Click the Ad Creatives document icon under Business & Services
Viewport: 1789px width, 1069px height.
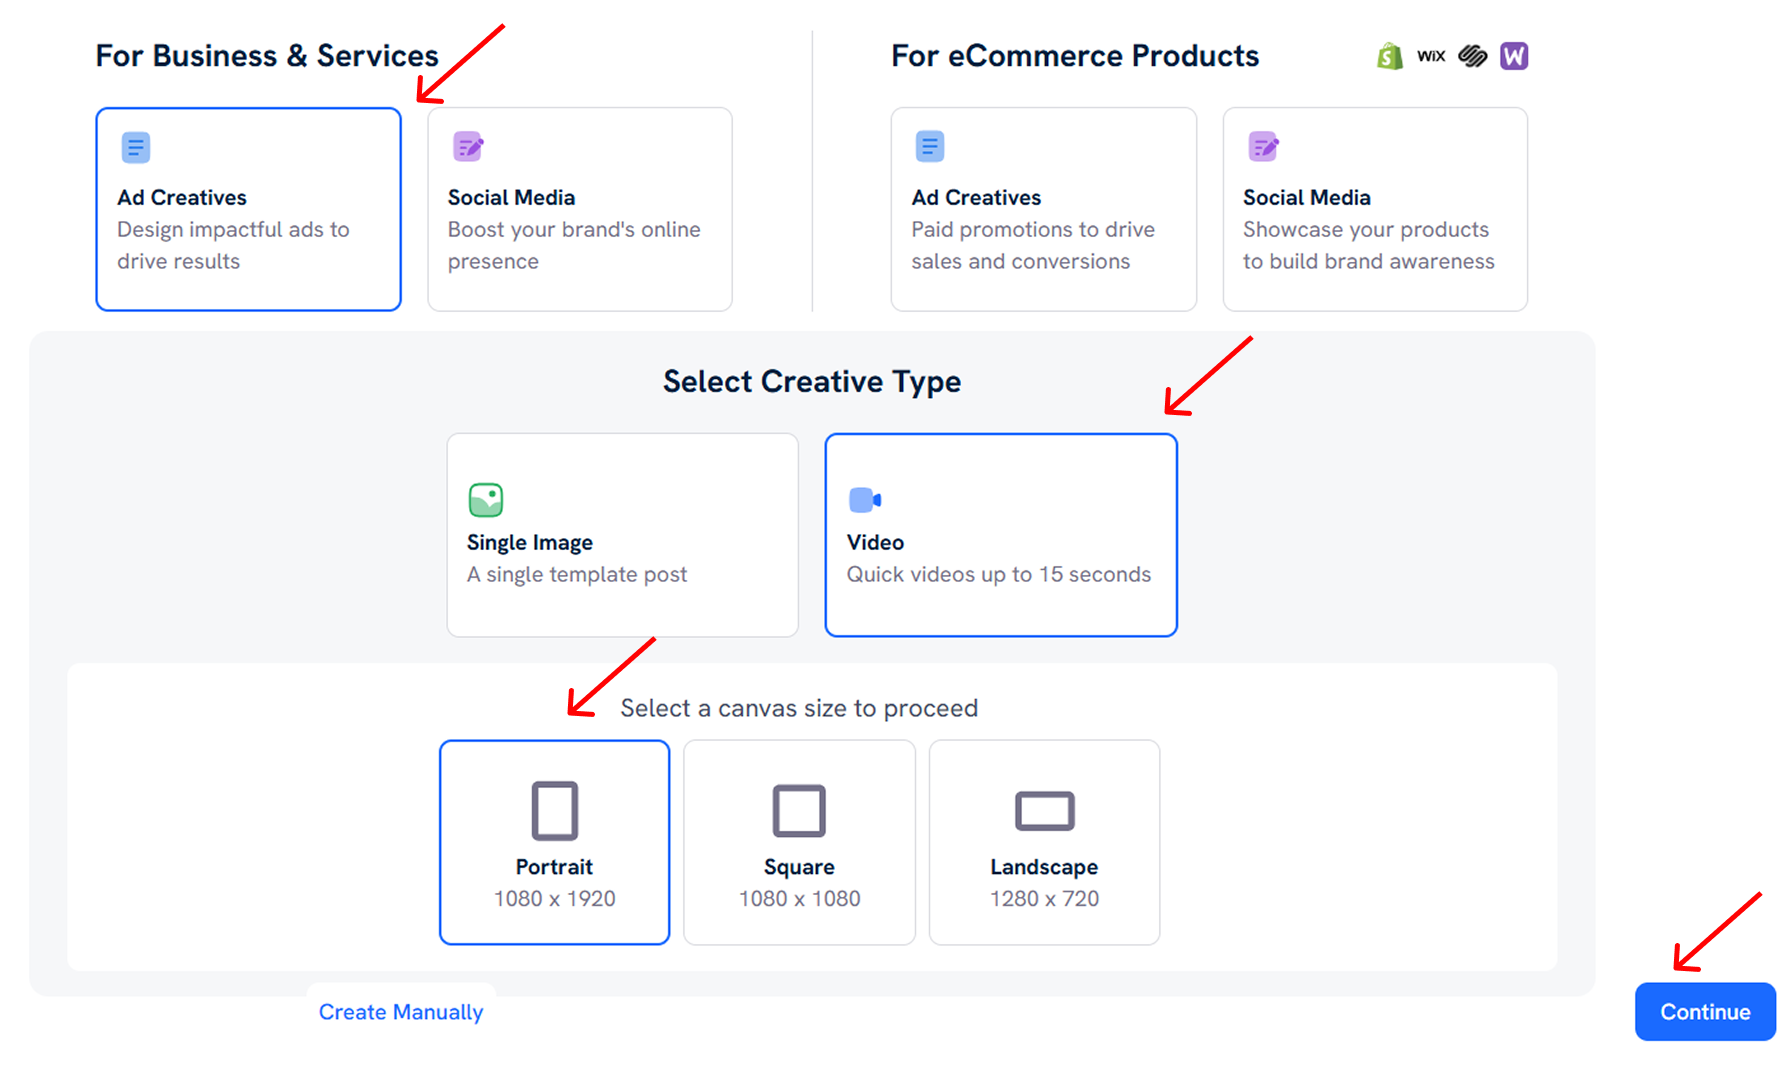(x=135, y=146)
